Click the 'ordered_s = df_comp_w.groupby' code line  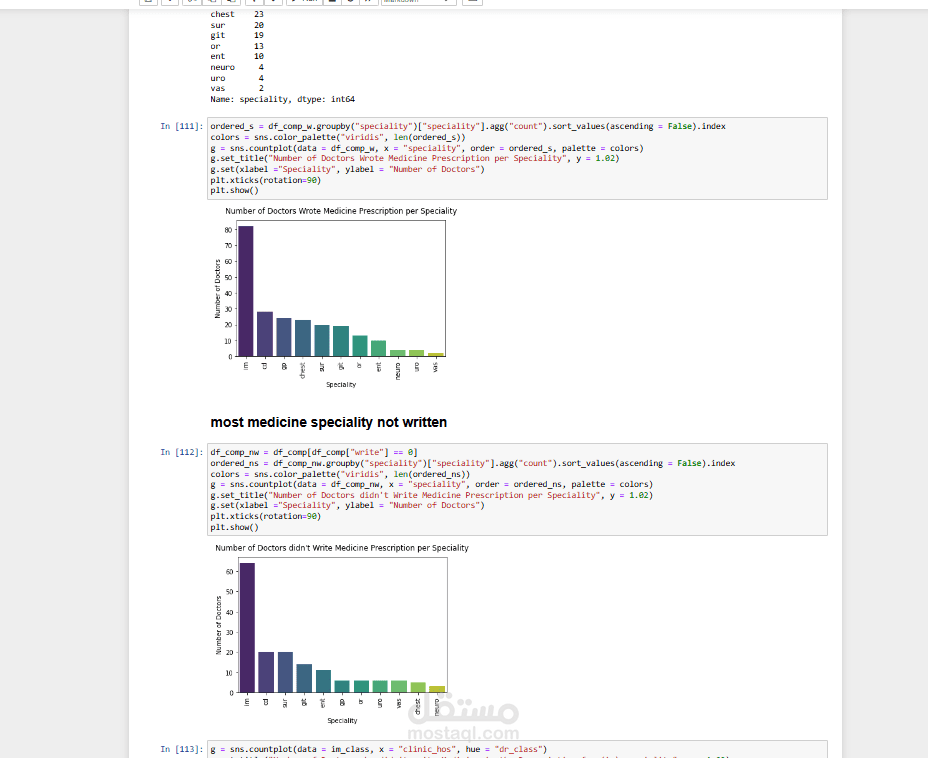468,127
